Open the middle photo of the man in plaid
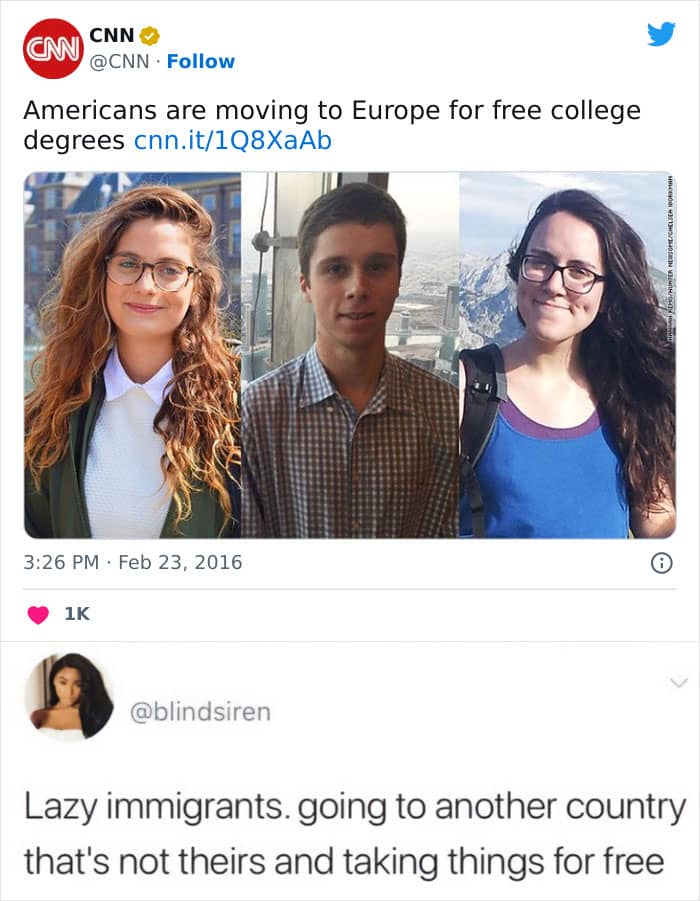 350,355
